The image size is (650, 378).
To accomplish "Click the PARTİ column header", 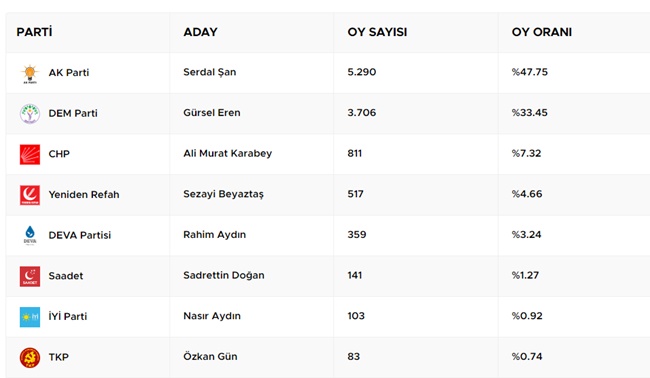I will [x=34, y=32].
